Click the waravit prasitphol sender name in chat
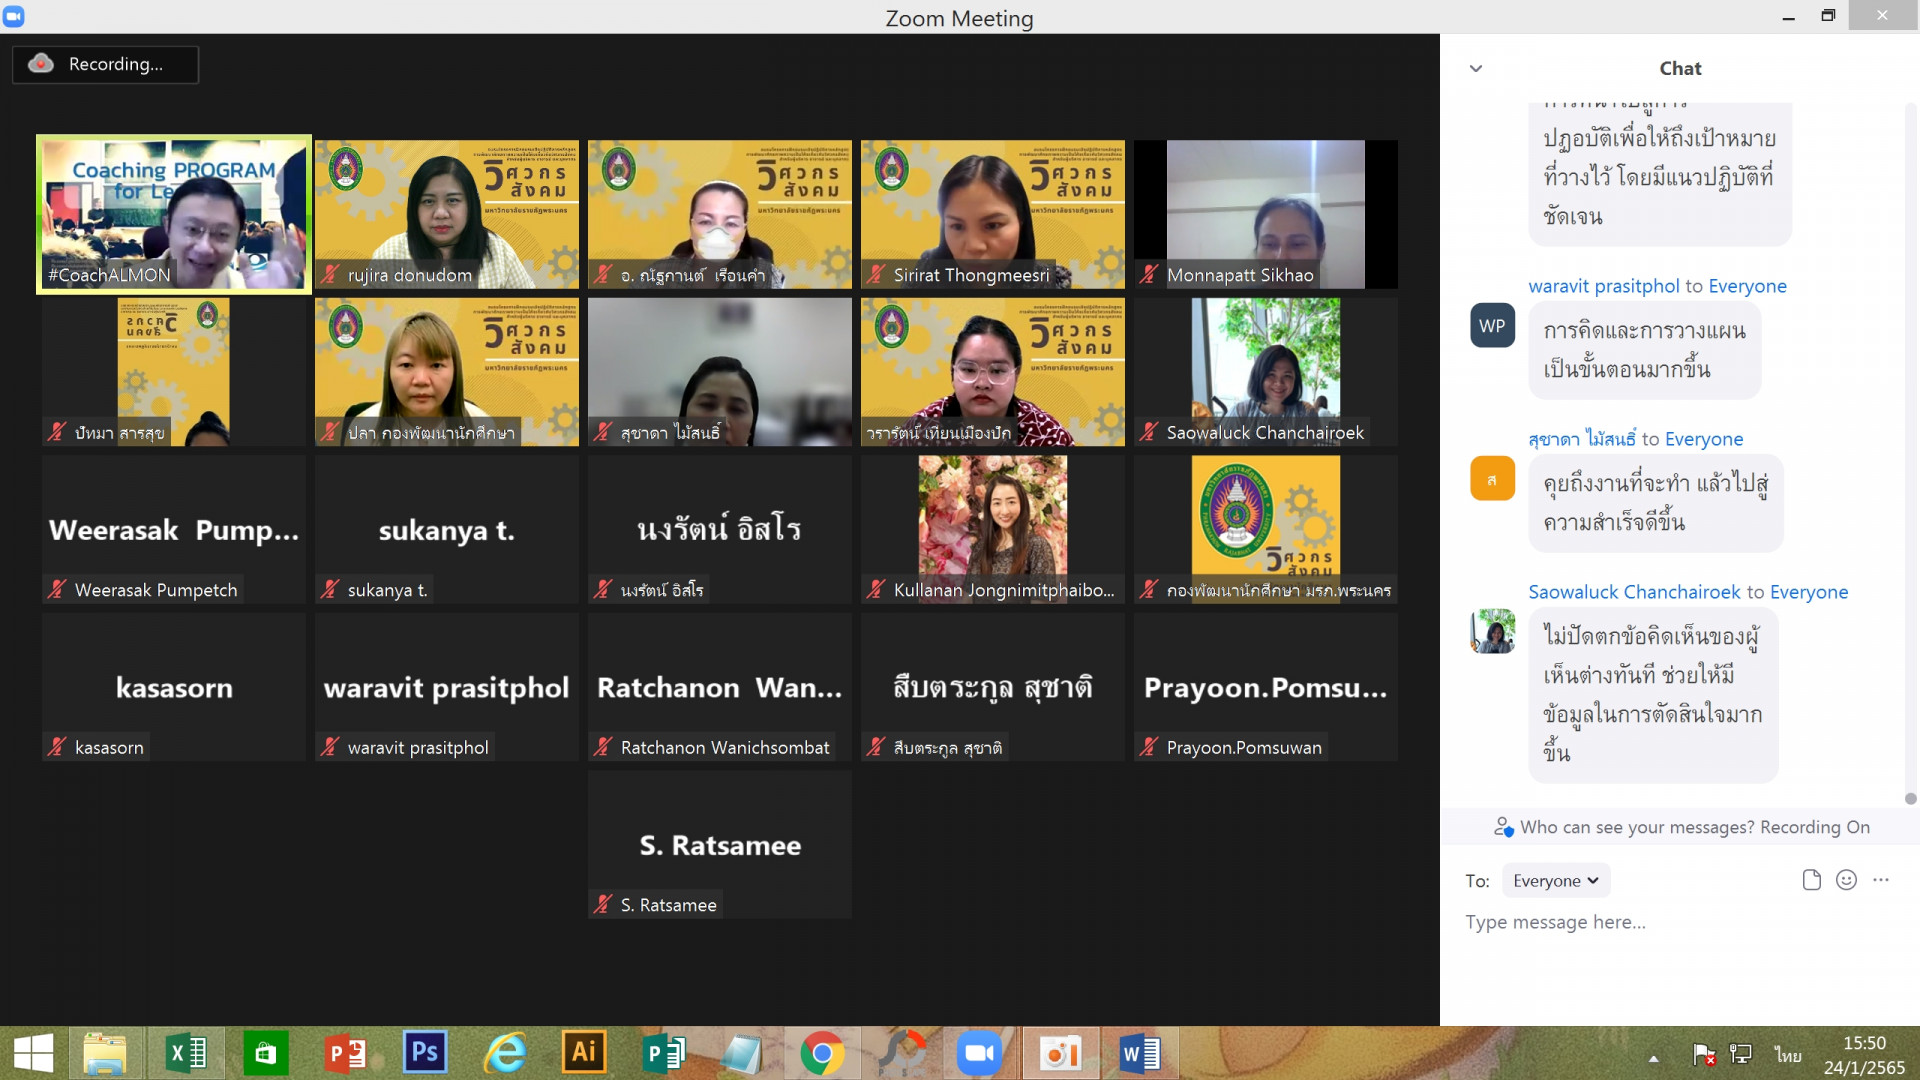1920x1080 pixels. coord(1603,286)
